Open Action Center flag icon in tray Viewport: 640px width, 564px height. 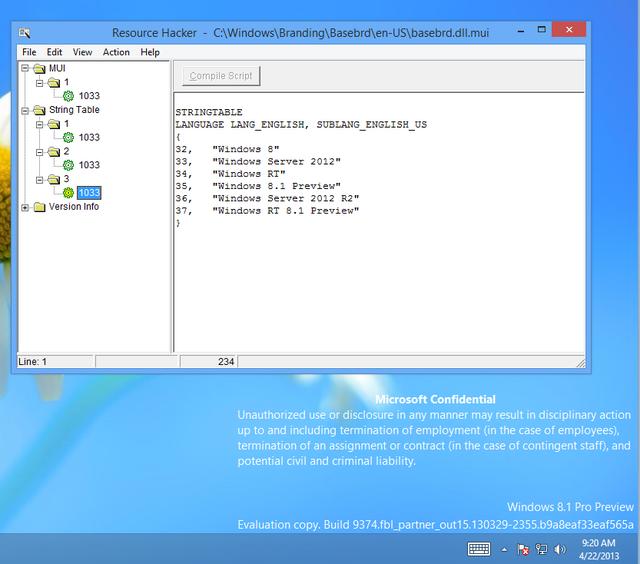(x=522, y=549)
